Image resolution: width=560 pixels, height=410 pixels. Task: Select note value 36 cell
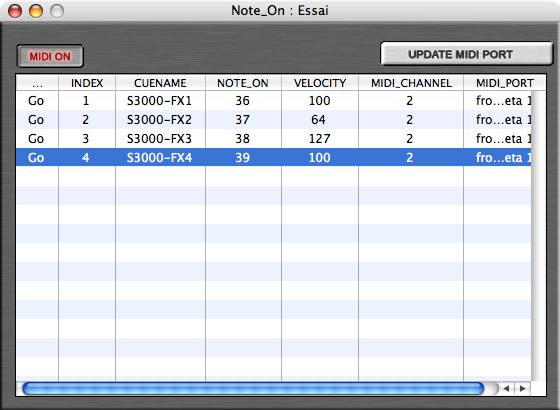tap(243, 101)
